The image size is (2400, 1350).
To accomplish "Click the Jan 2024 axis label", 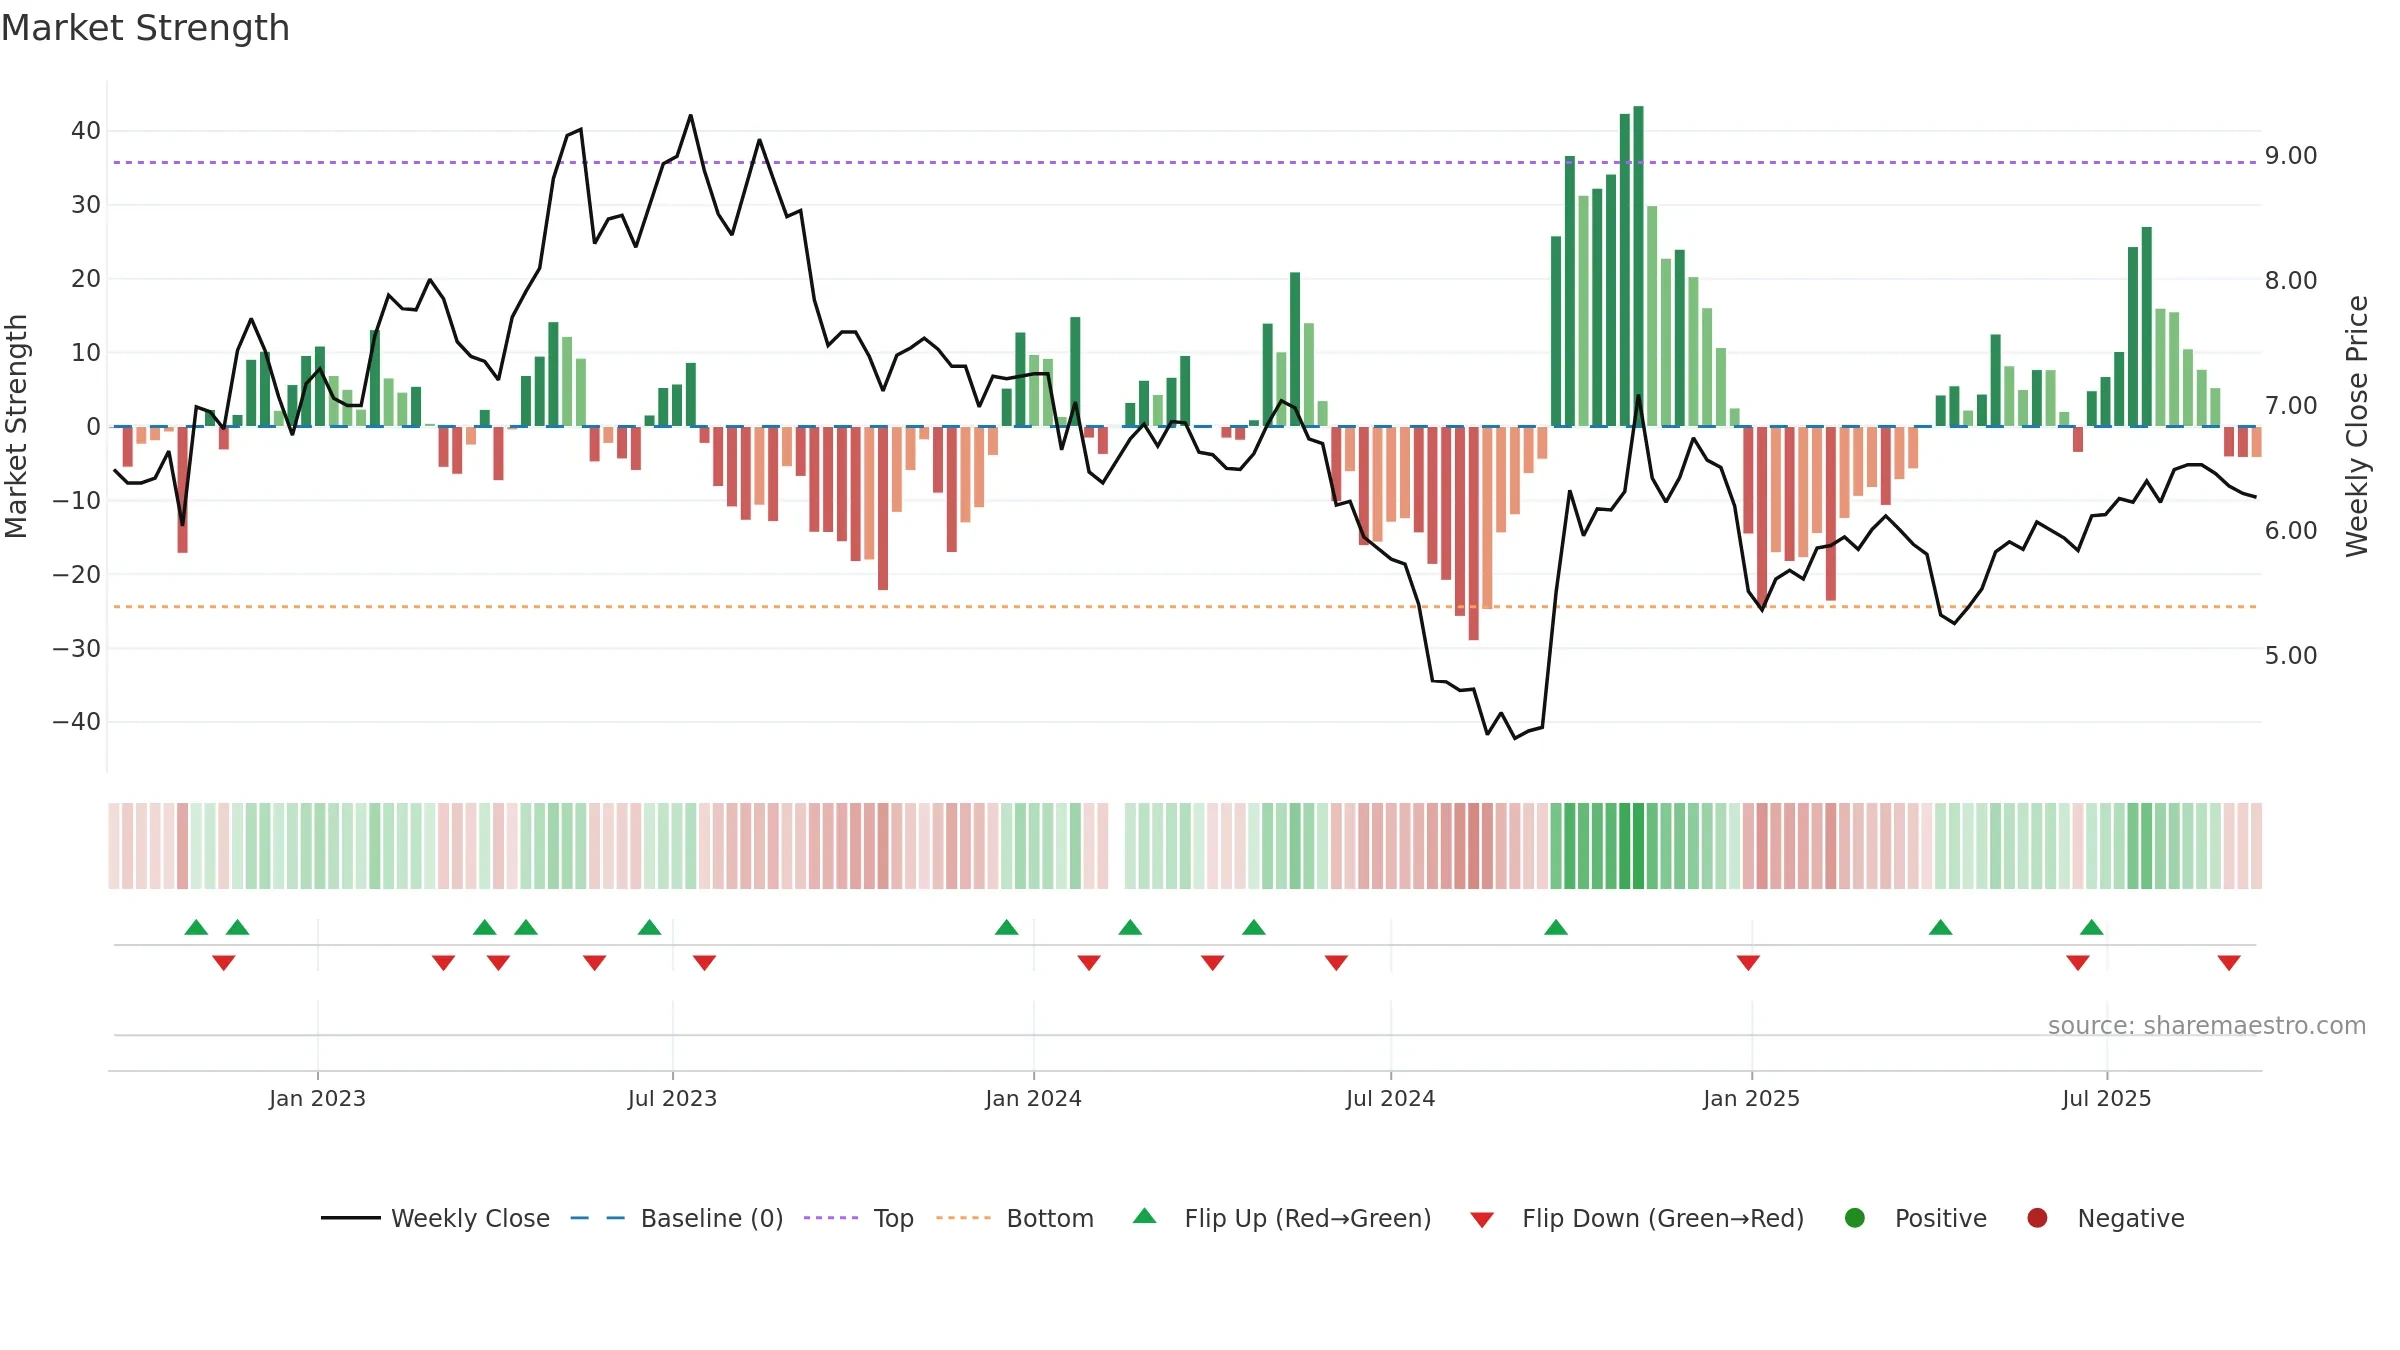I will [1033, 1098].
